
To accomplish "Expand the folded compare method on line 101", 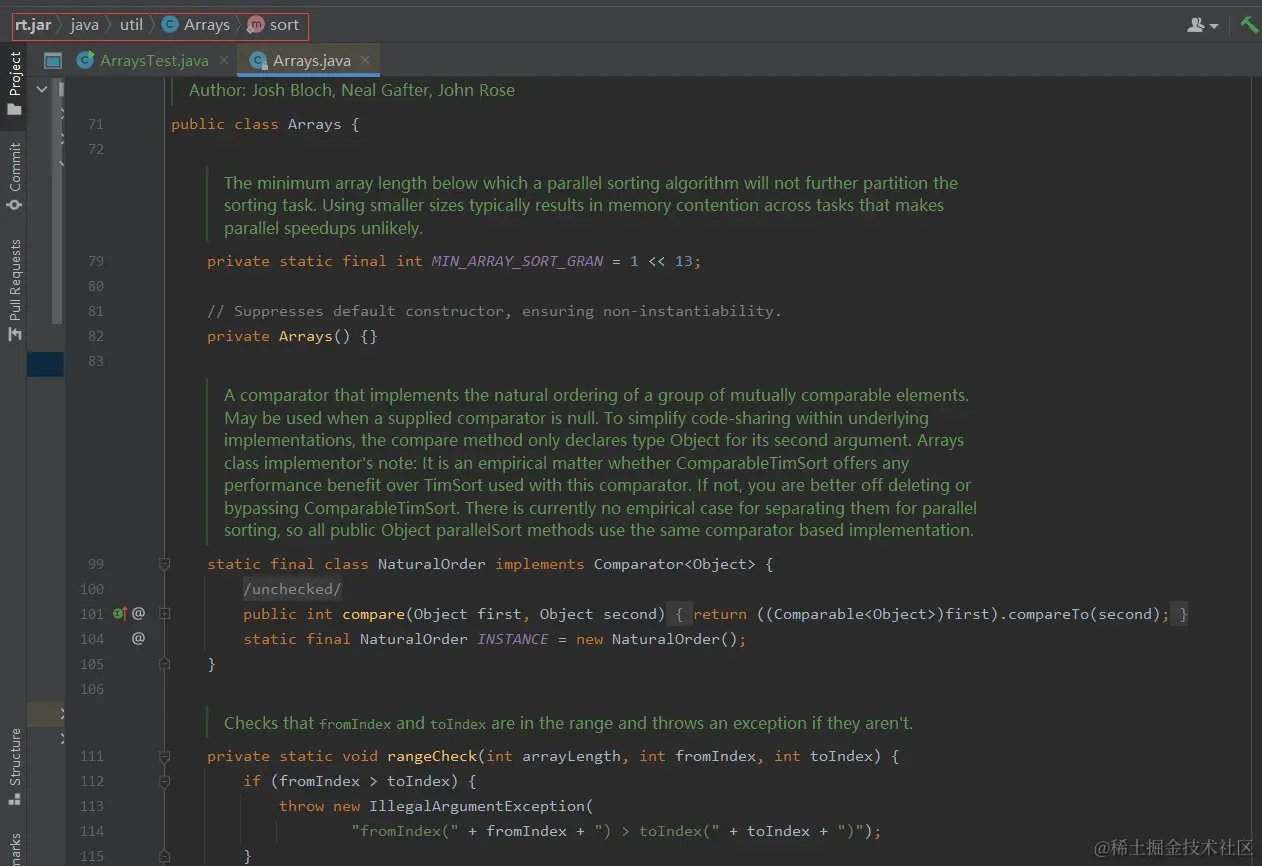I will coord(165,614).
